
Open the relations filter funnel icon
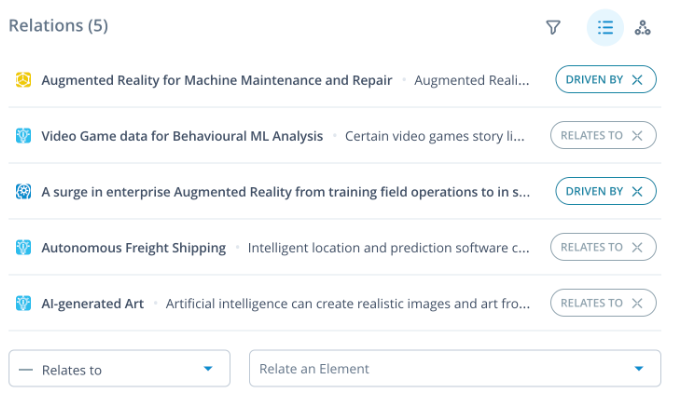[x=553, y=27]
